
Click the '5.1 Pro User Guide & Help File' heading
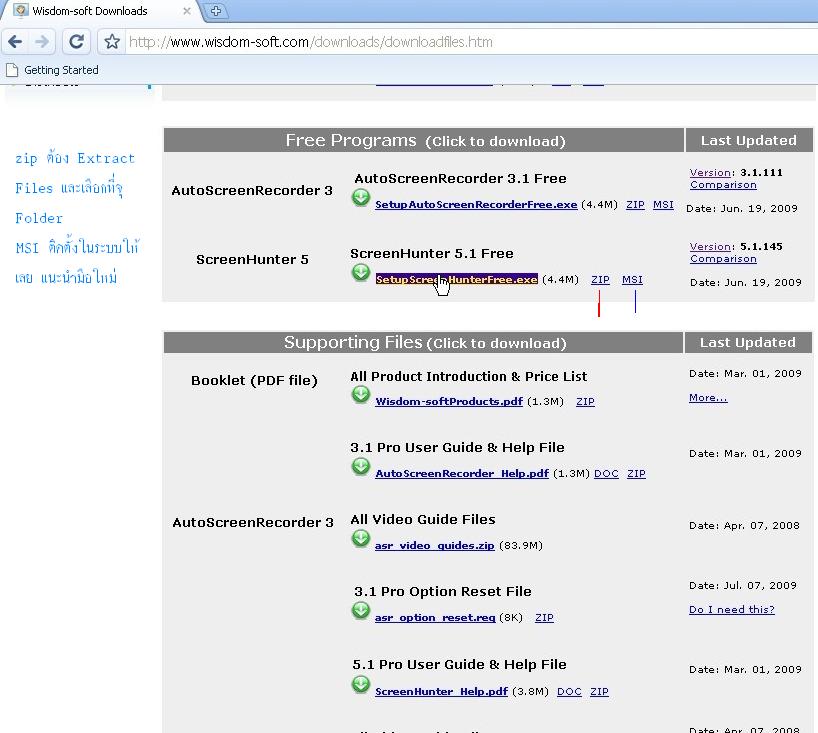[459, 664]
